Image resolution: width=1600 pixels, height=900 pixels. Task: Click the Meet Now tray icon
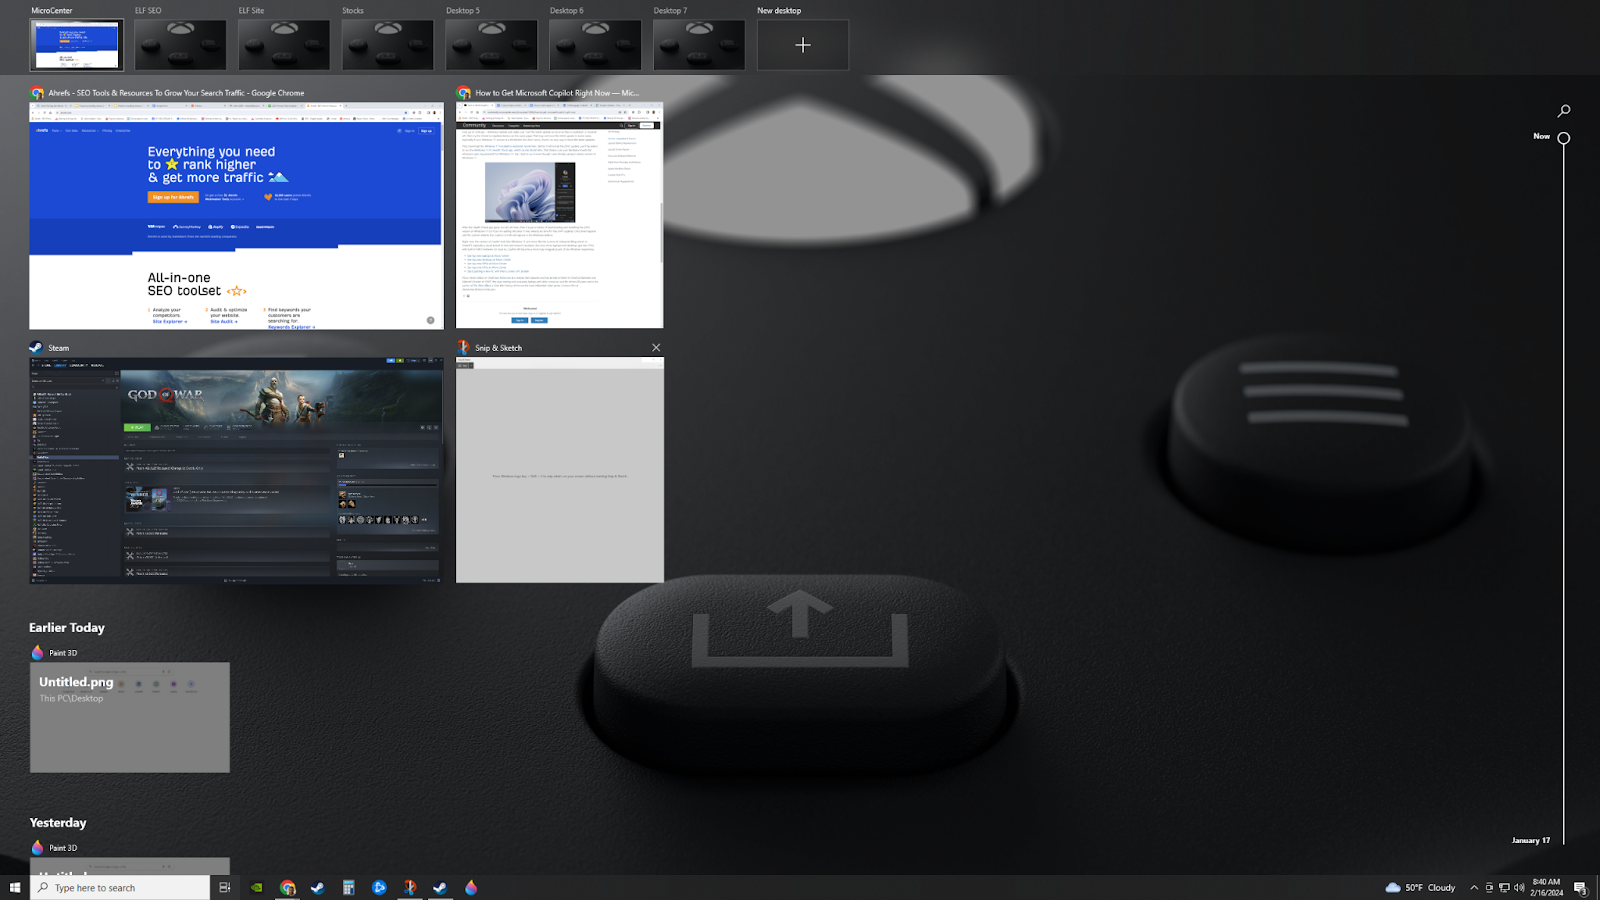coord(1489,888)
